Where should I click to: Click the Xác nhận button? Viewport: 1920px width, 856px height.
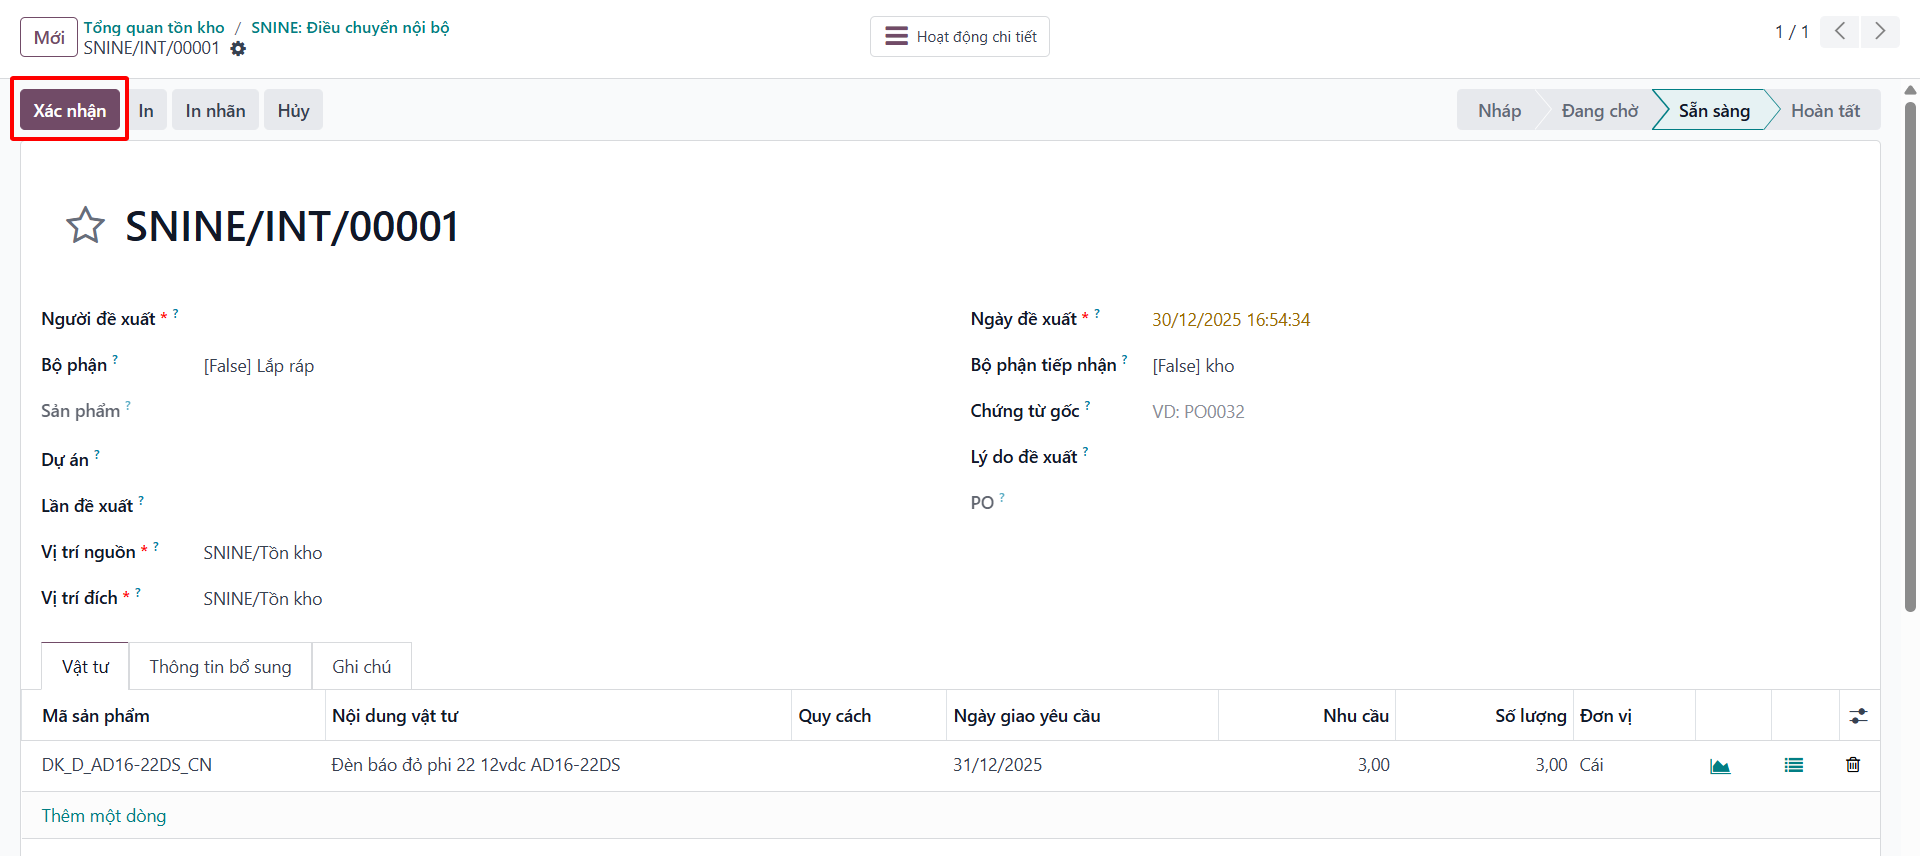click(x=70, y=110)
